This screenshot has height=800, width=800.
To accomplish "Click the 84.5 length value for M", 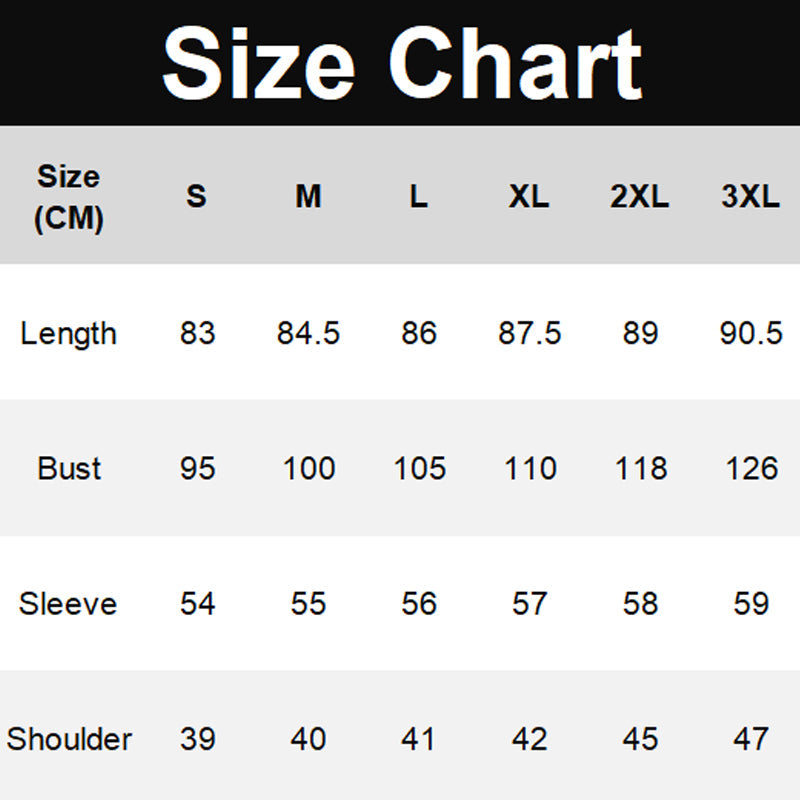I will tap(308, 333).
